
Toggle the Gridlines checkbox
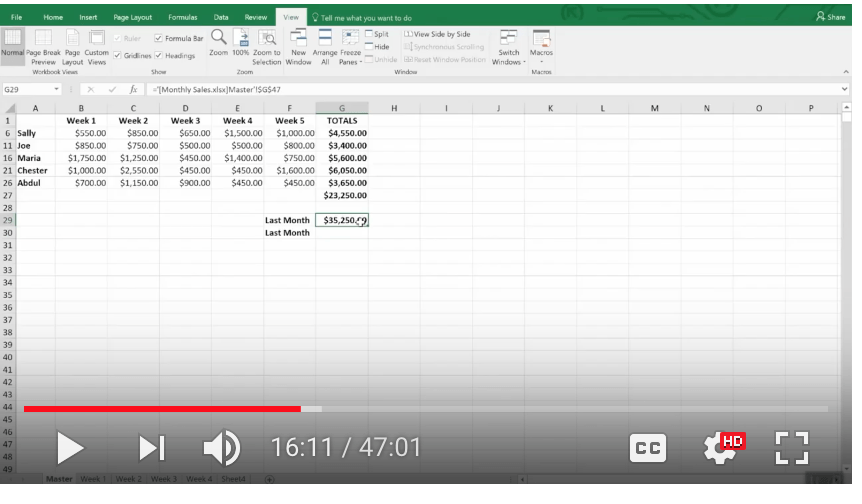pyautogui.click(x=118, y=56)
